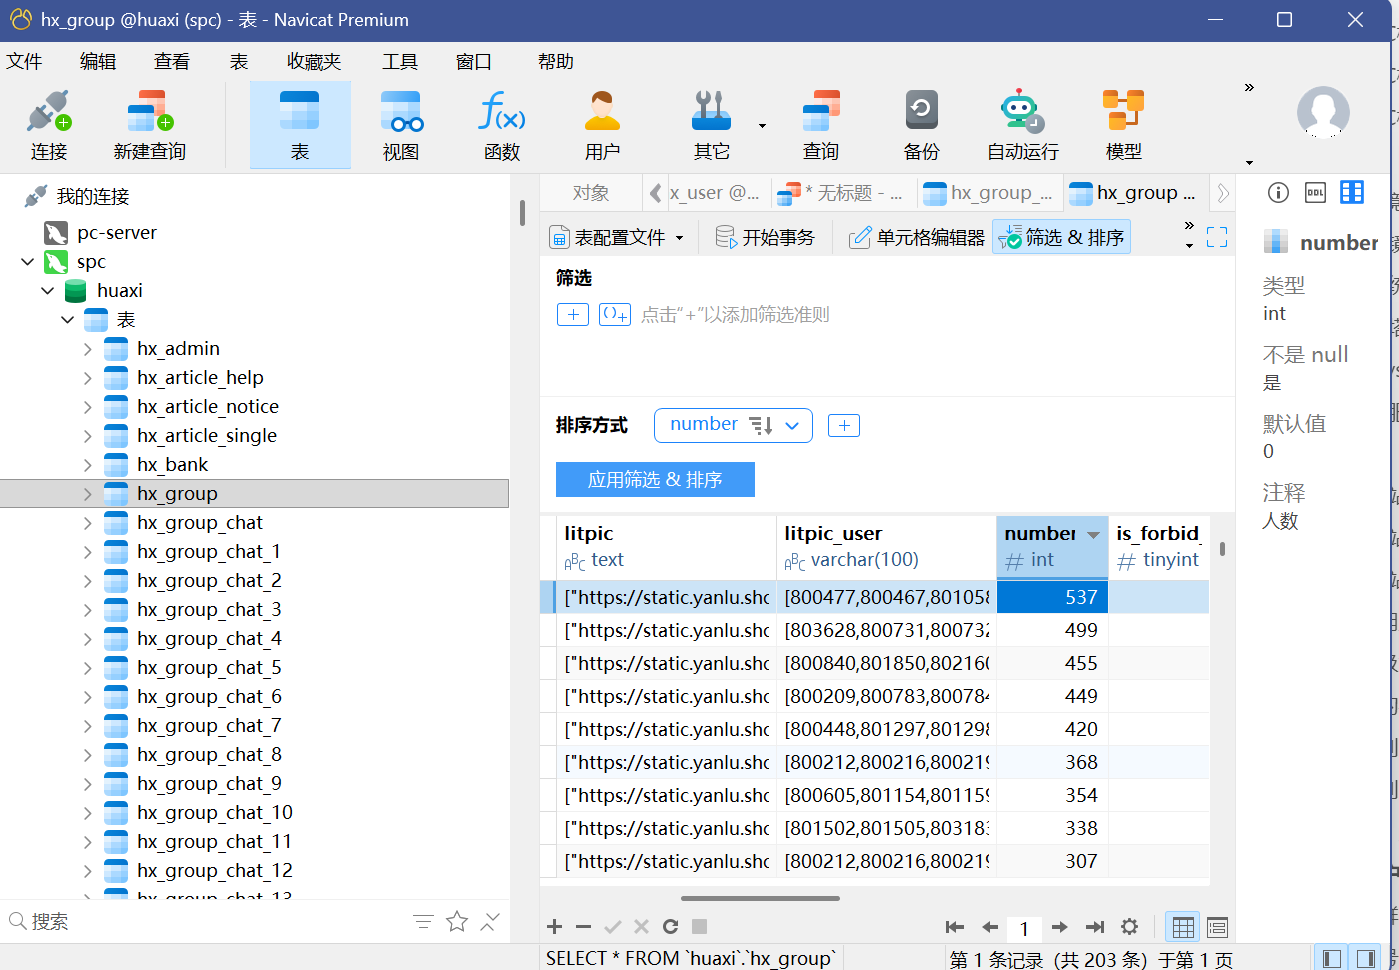Screen dimensions: 1399x970
Task: Switch to form view display
Action: pyautogui.click(x=1217, y=927)
